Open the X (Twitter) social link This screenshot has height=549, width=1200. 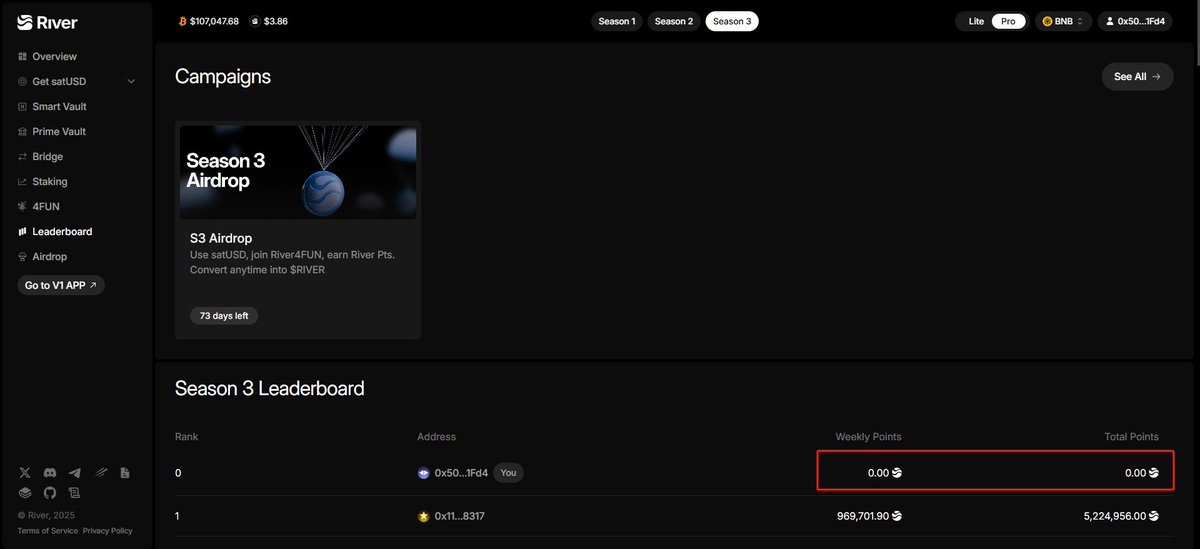coord(24,472)
